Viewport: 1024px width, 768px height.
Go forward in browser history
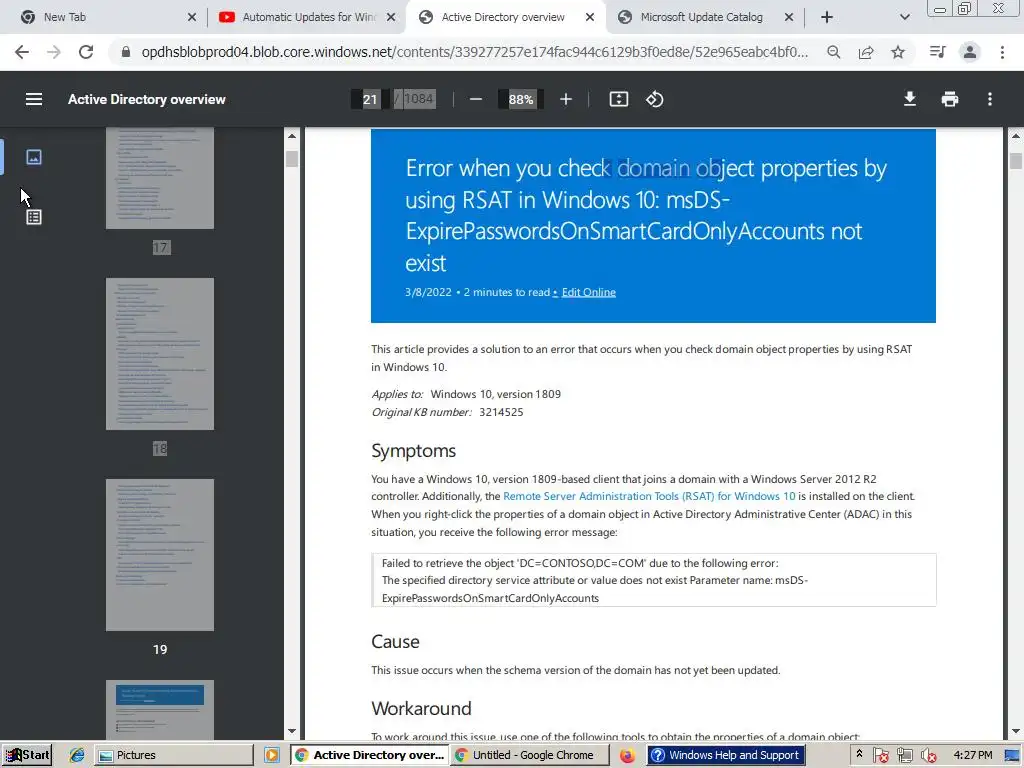[x=54, y=52]
